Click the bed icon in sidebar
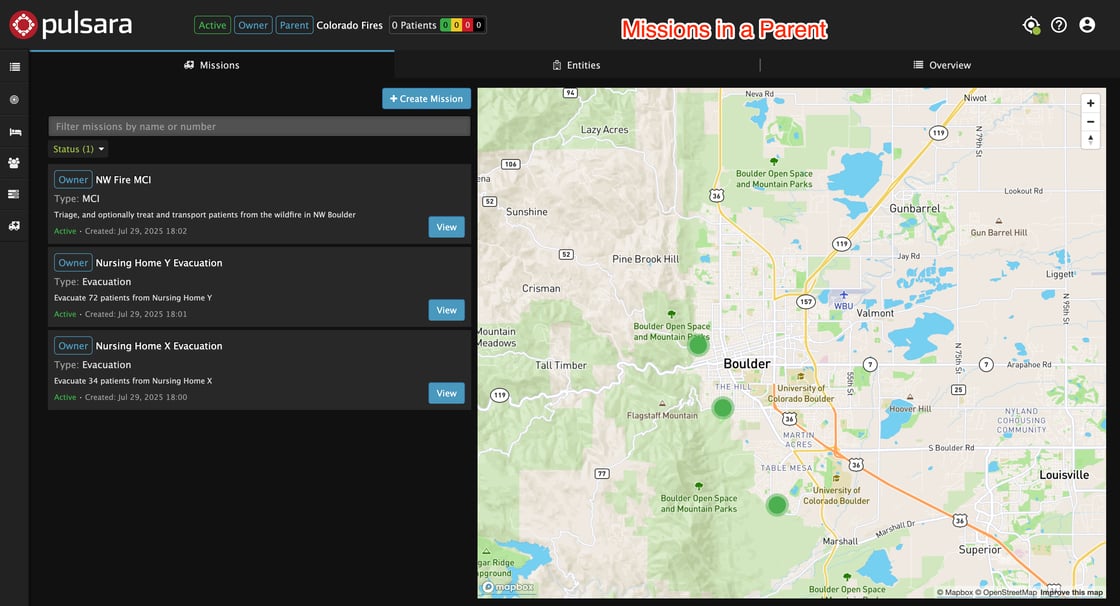This screenshot has width=1120, height=606. (14, 131)
